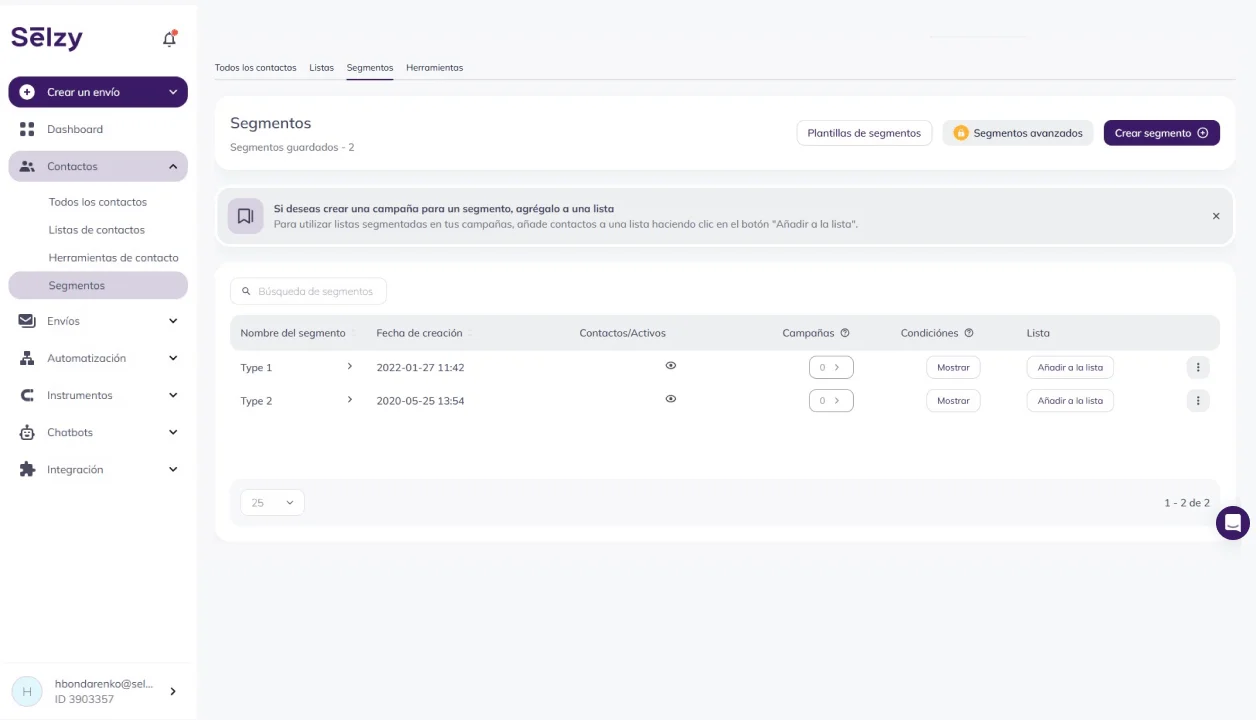The width and height of the screenshot is (1256, 720).
Task: Open the chat support widget
Action: coord(1232,523)
